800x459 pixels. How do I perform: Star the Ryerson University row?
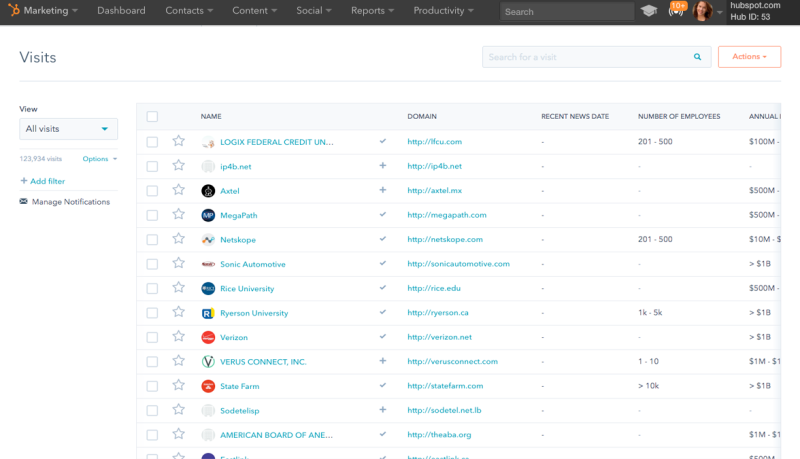point(178,312)
